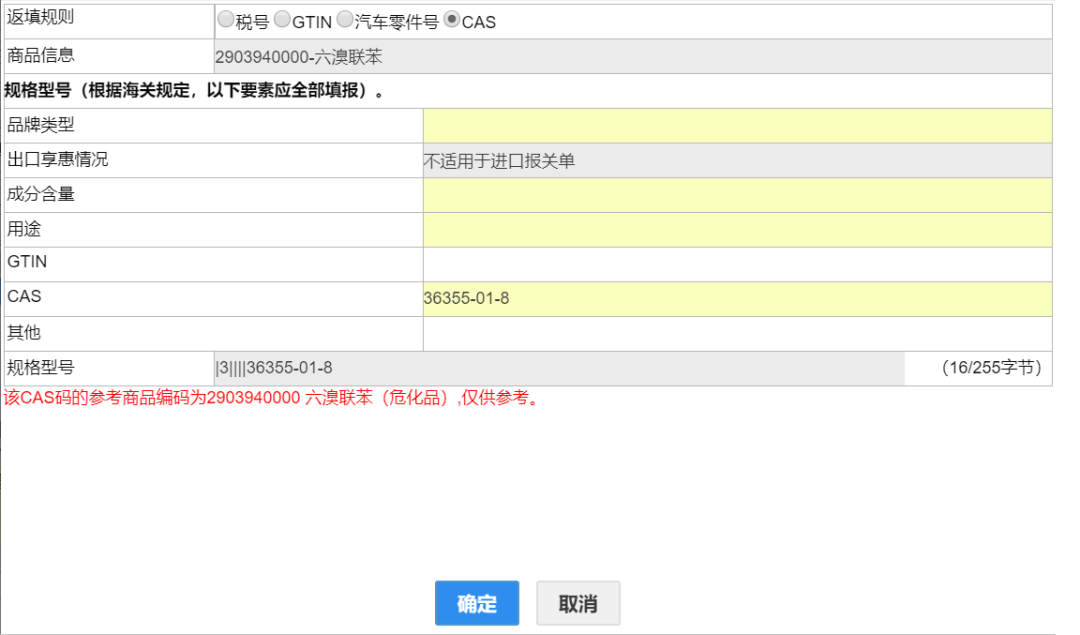
Task: Select the 汽车零件号 radio button
Action: pos(344,19)
